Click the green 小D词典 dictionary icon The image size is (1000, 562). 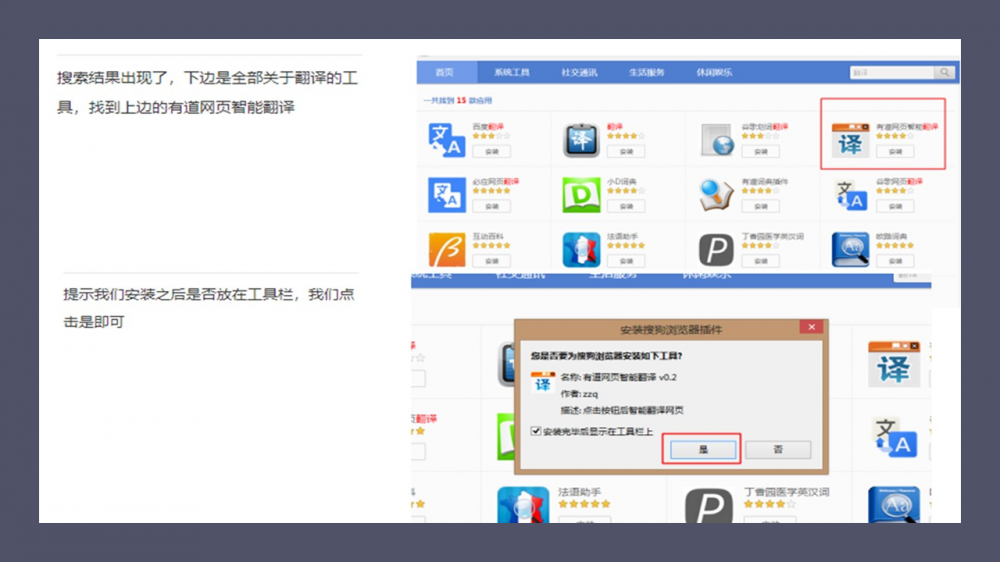pyautogui.click(x=581, y=195)
